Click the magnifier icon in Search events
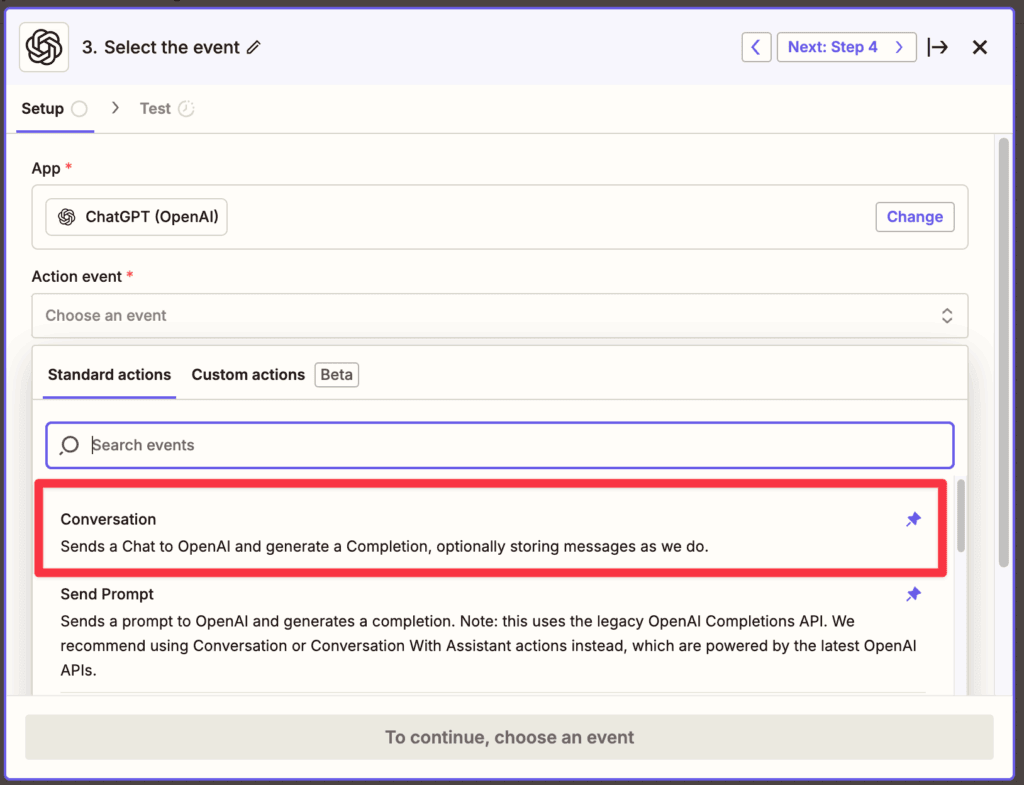The image size is (1024, 785). 69,445
